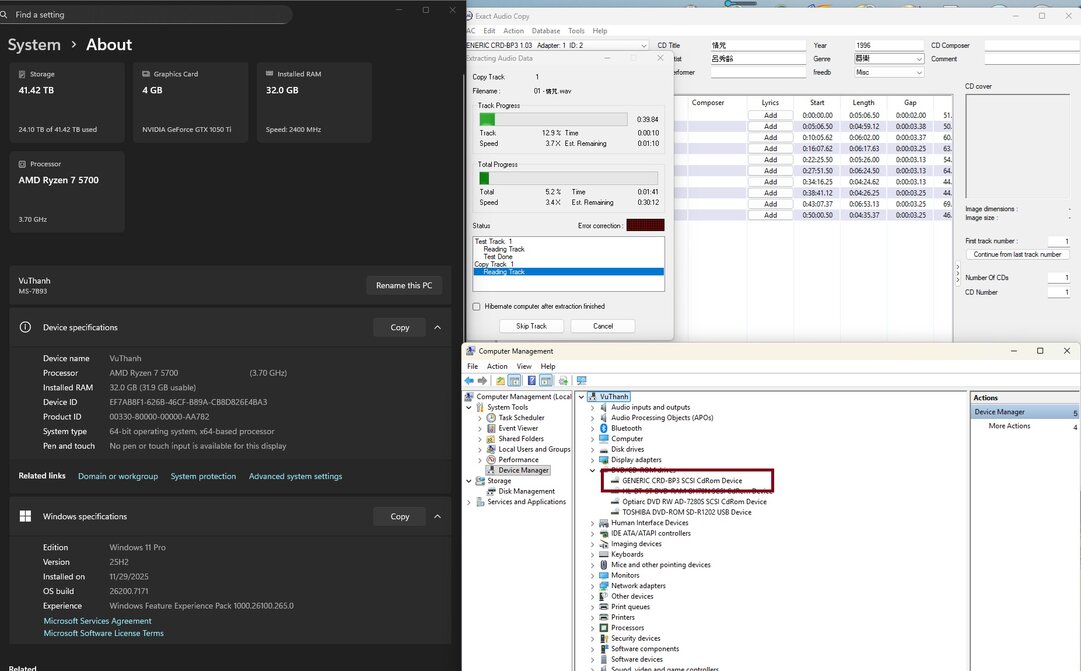Click the Network adapters category icon

click(604, 585)
